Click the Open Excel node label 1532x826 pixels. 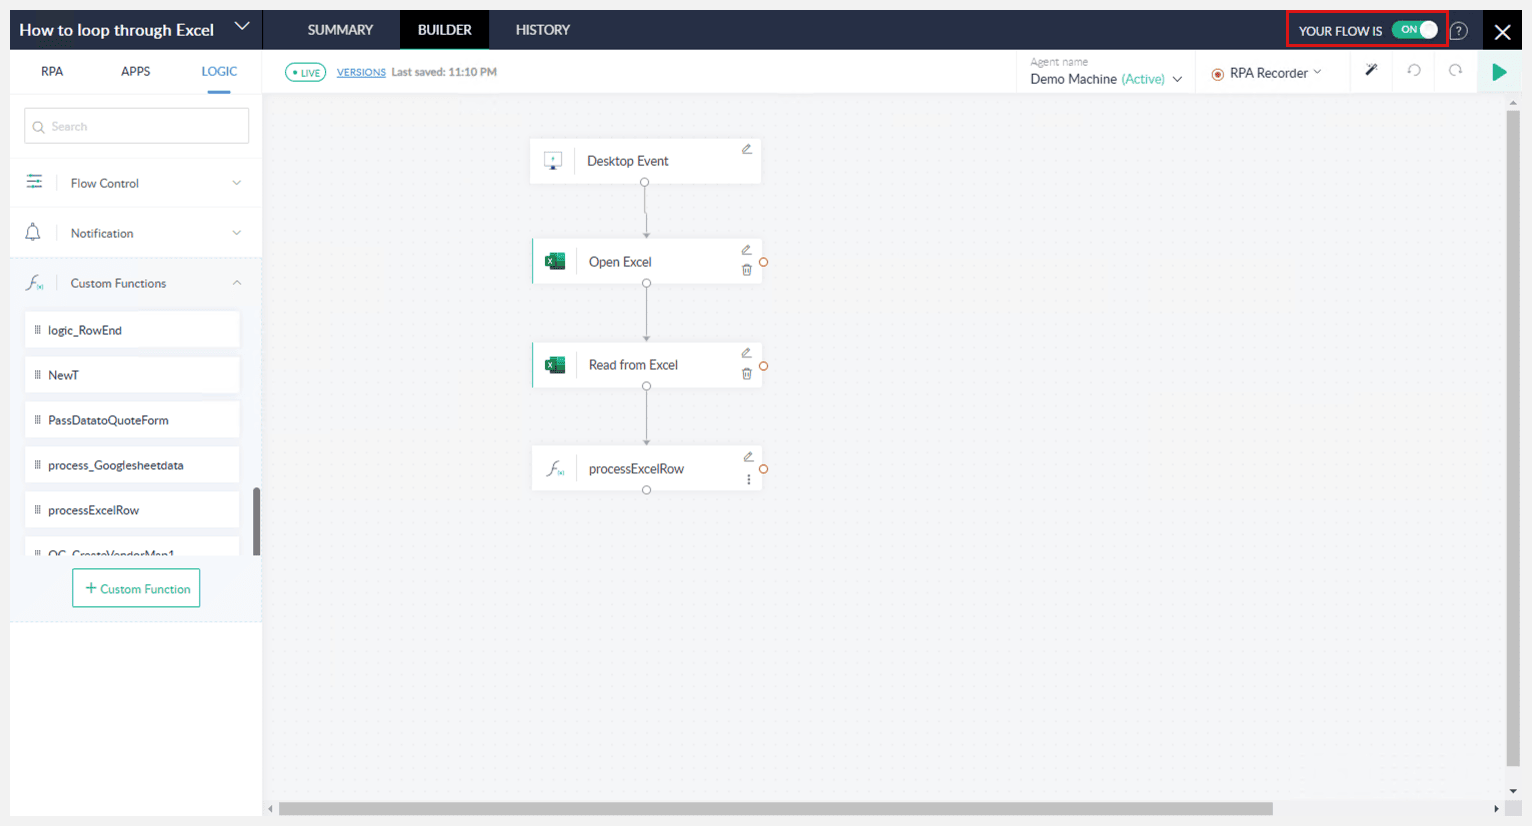pos(620,262)
